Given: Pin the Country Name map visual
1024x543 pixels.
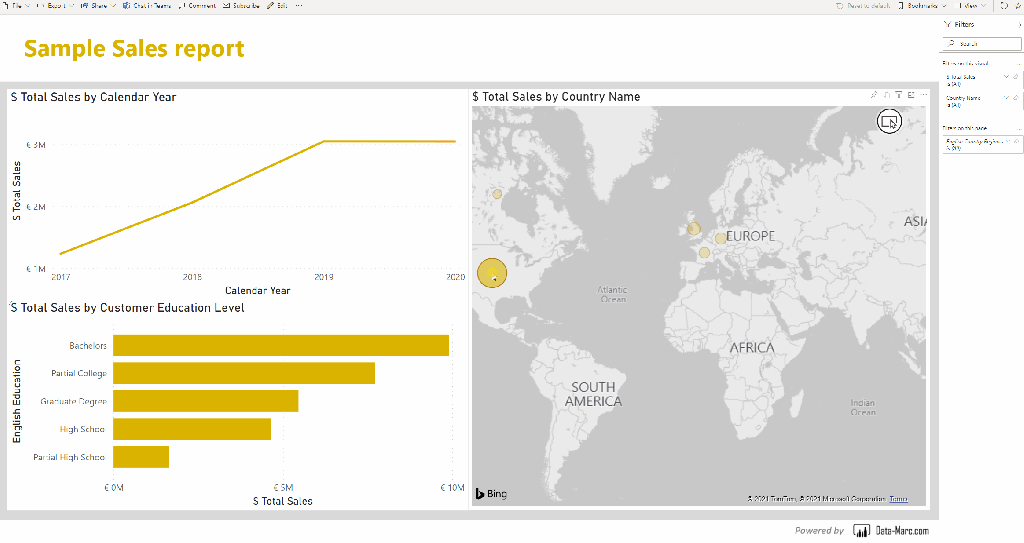Looking at the screenshot, I should pos(873,95).
